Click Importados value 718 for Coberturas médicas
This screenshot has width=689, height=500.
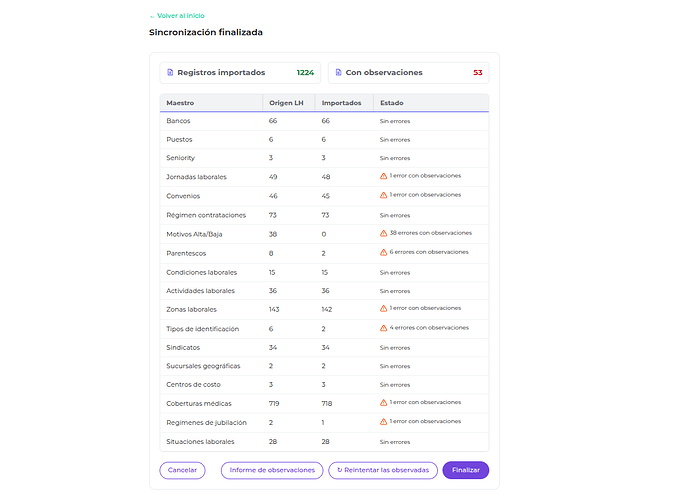click(x=326, y=404)
